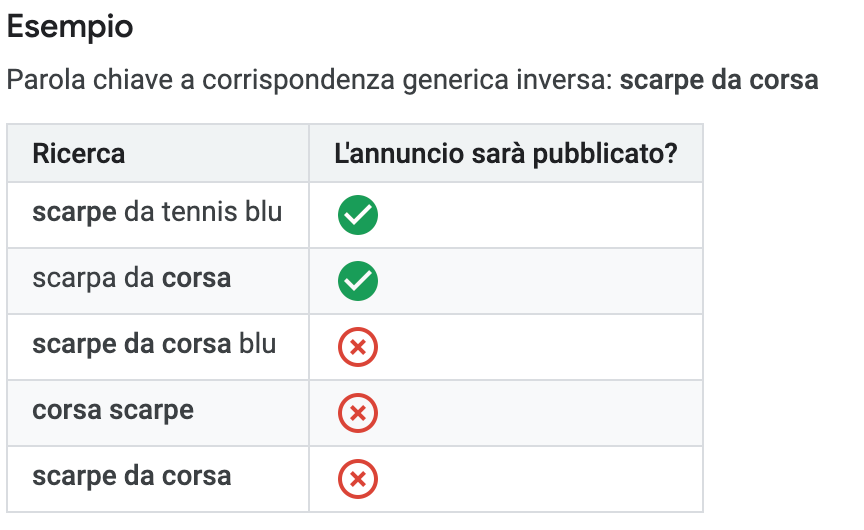Image resolution: width=864 pixels, height=530 pixels.
Task: Click red X icon for corsa scarpe
Action: pyautogui.click(x=358, y=413)
